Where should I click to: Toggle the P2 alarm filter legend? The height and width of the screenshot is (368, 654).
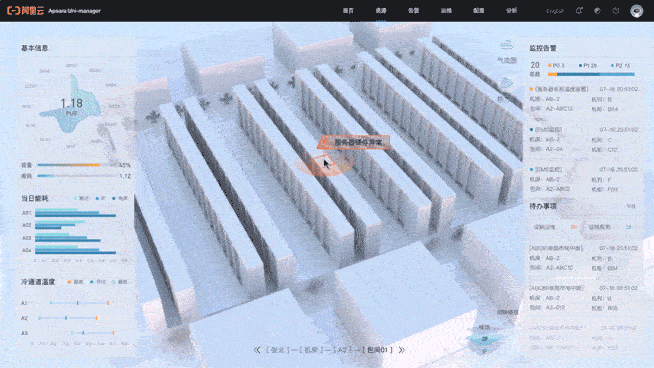[x=620, y=66]
